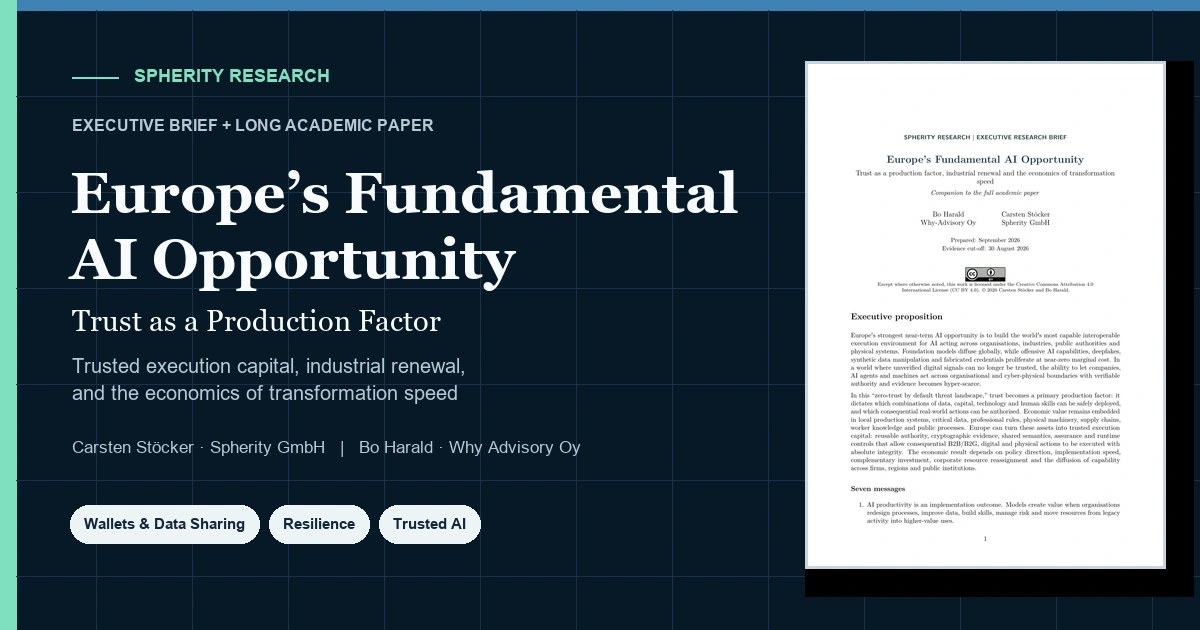The height and width of the screenshot is (630, 1200).
Task: Select the SPHERITY RESEARCH header label
Action: point(231,76)
